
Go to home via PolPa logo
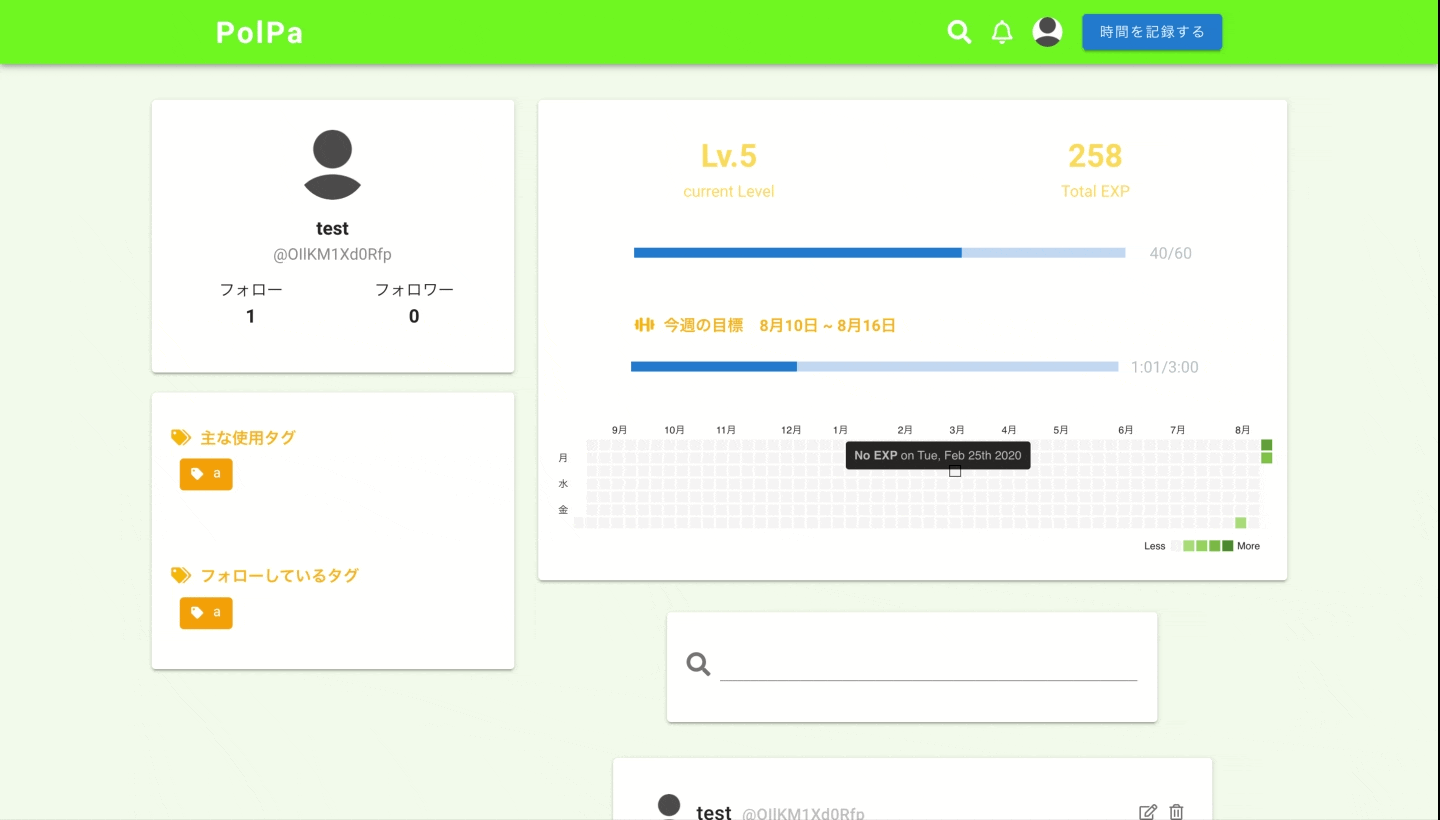pyautogui.click(x=259, y=32)
